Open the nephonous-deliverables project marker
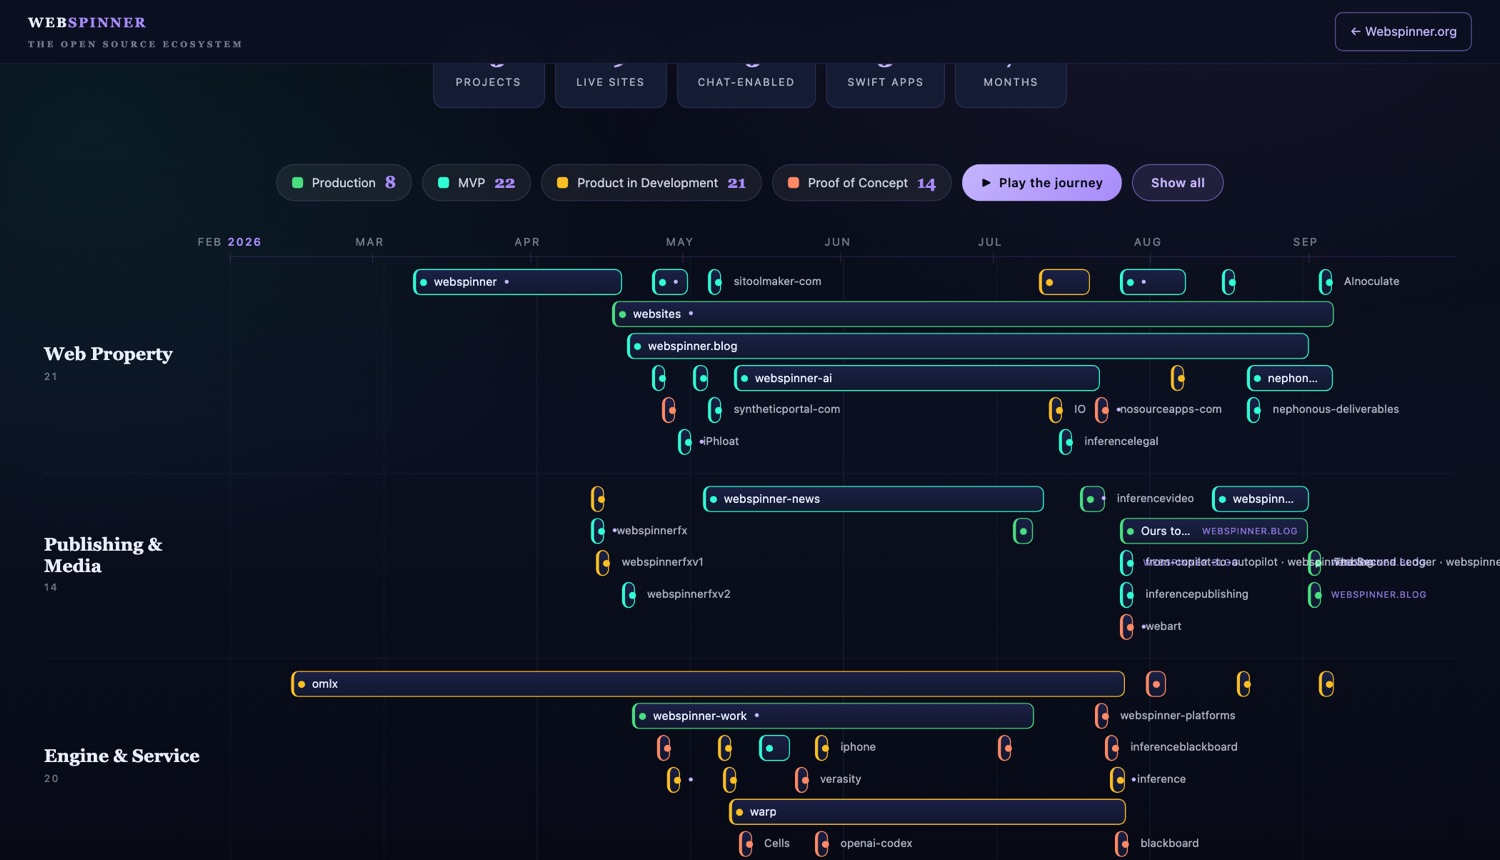Screen dimensions: 1500x860 [1254, 410]
